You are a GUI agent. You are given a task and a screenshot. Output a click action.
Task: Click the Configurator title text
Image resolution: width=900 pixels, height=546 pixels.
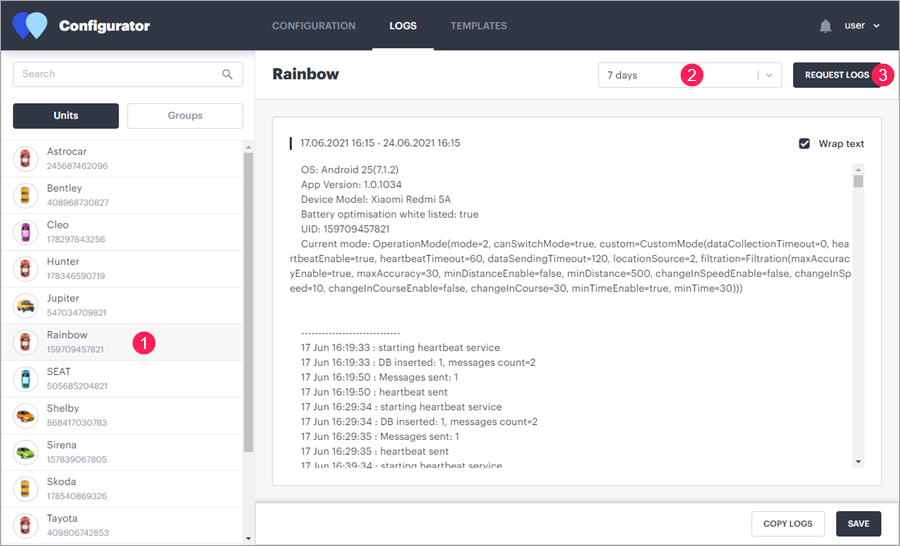(x=104, y=26)
